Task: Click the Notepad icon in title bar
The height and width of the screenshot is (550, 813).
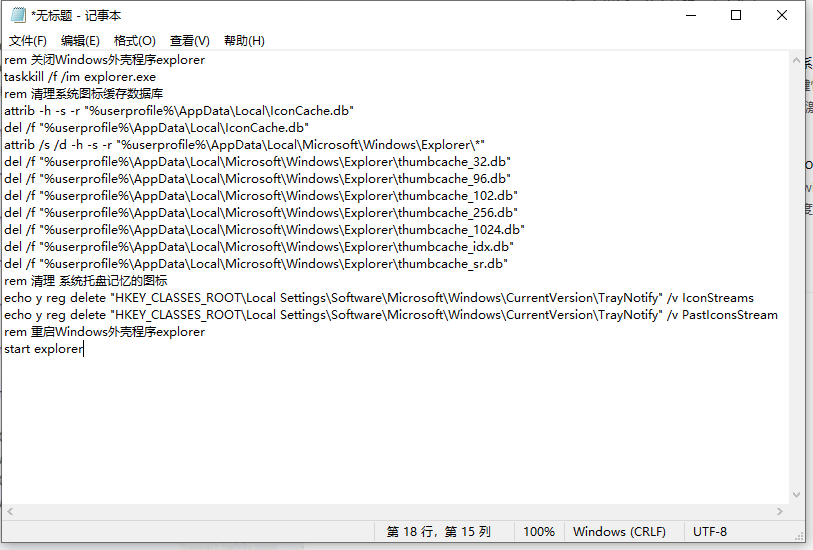Action: click(18, 15)
